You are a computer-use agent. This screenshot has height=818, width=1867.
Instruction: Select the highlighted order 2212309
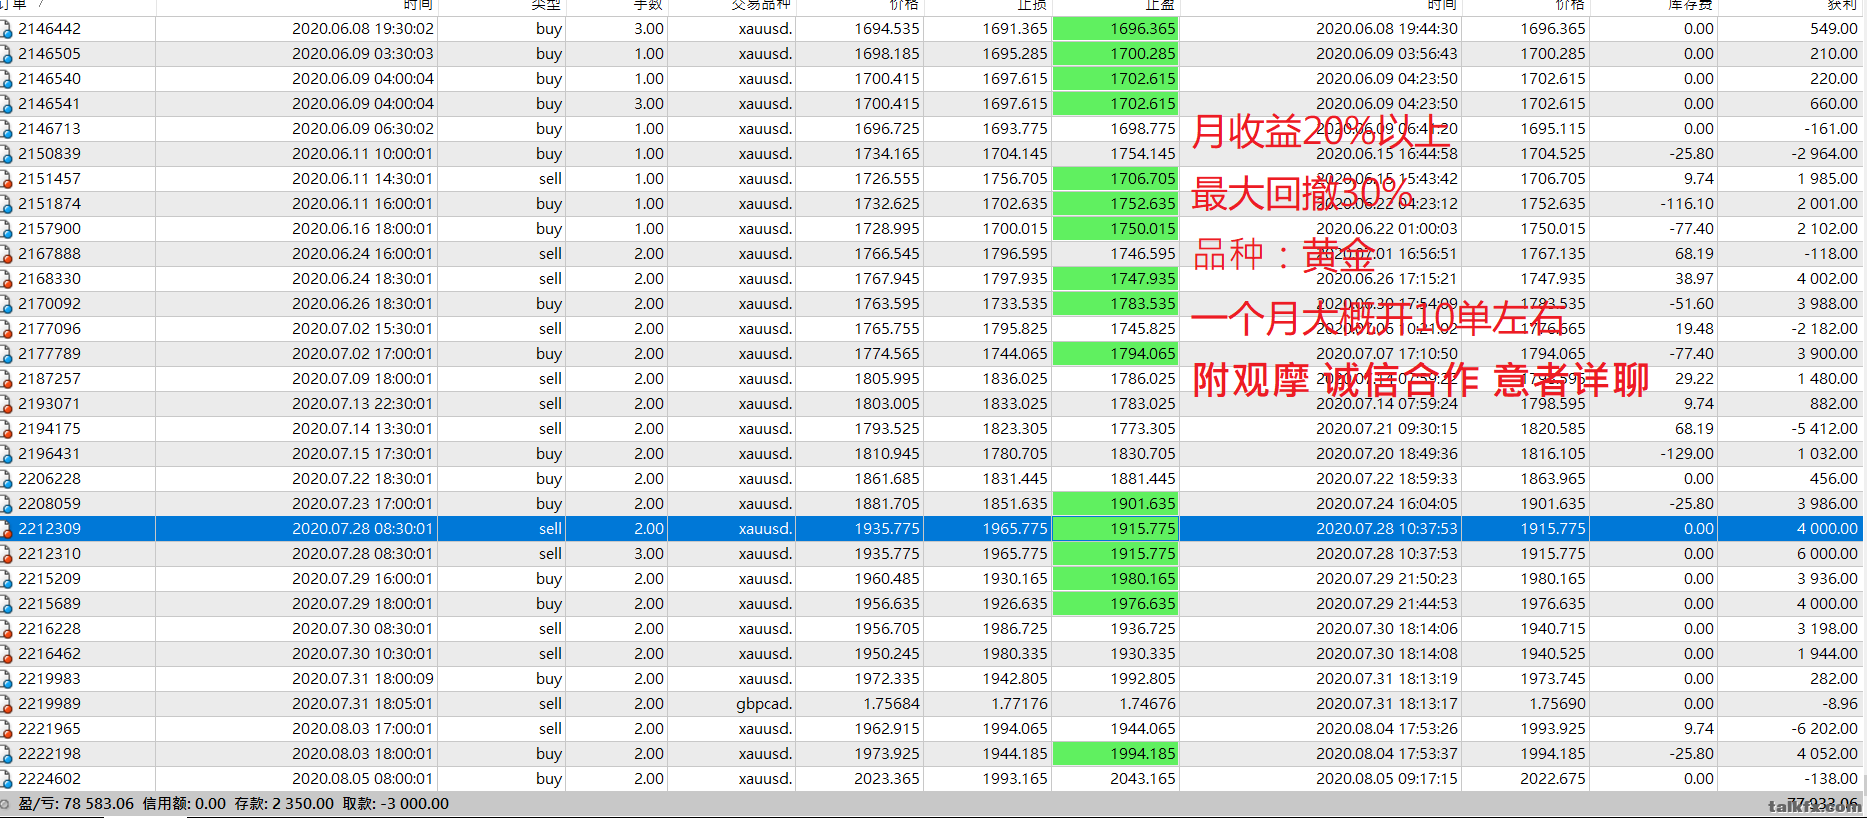tap(931, 529)
